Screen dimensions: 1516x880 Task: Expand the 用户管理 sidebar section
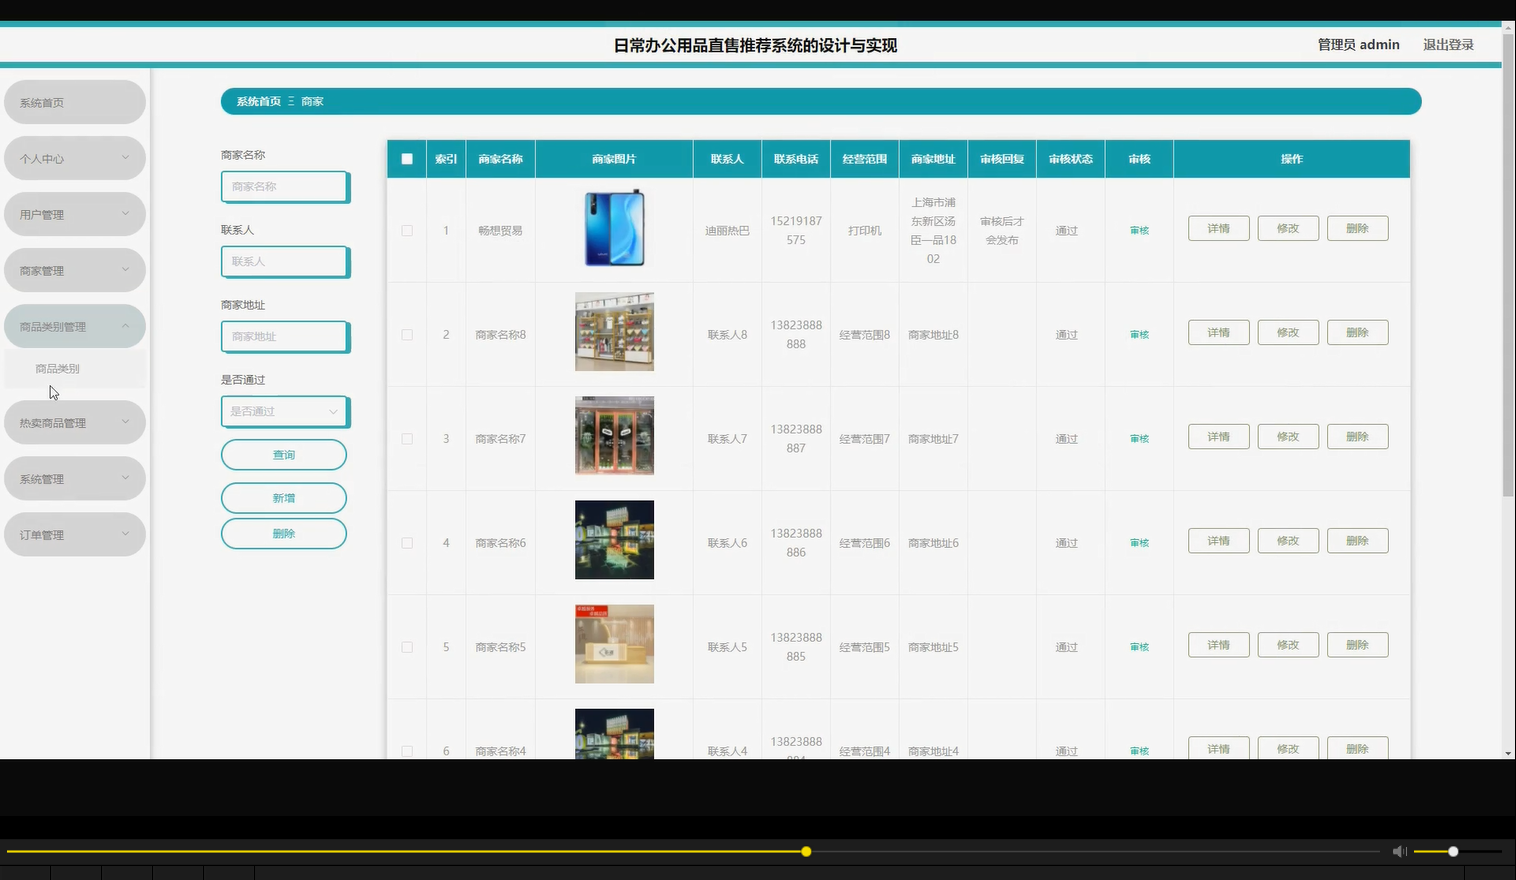tap(74, 213)
